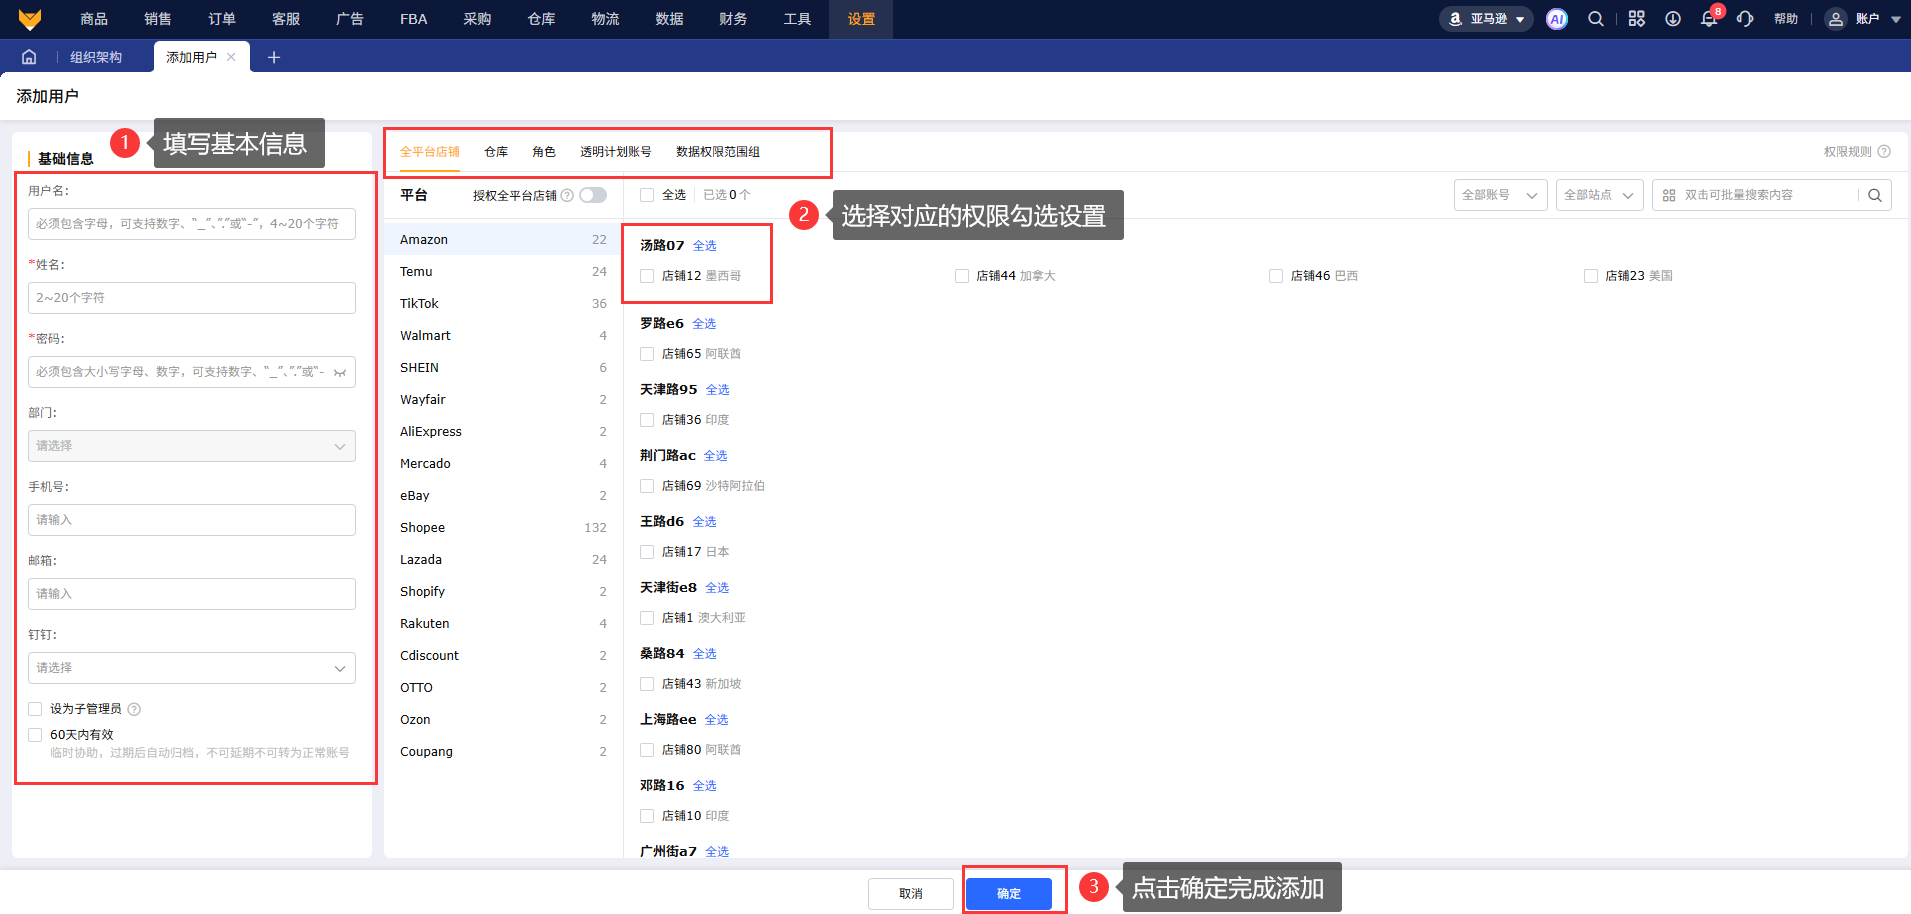Click 全选 link for 汤路07

click(x=705, y=246)
